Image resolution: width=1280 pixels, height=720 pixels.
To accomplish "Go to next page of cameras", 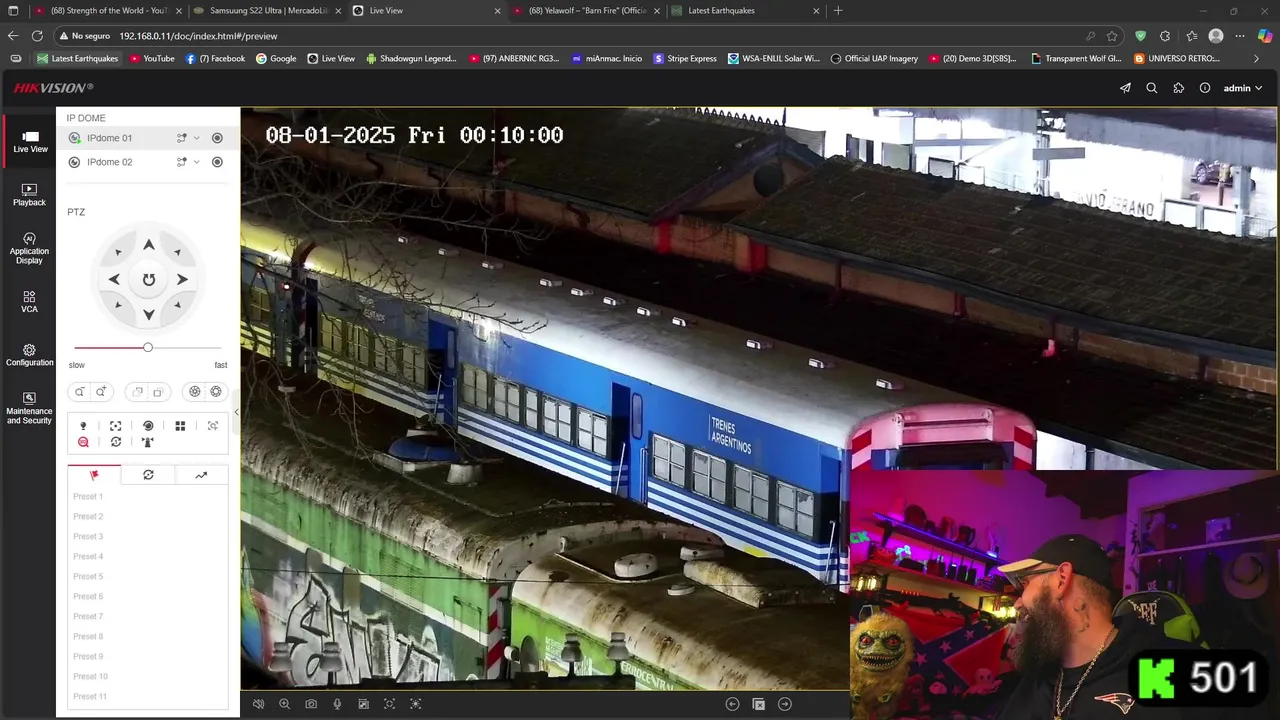I will pyautogui.click(x=785, y=704).
